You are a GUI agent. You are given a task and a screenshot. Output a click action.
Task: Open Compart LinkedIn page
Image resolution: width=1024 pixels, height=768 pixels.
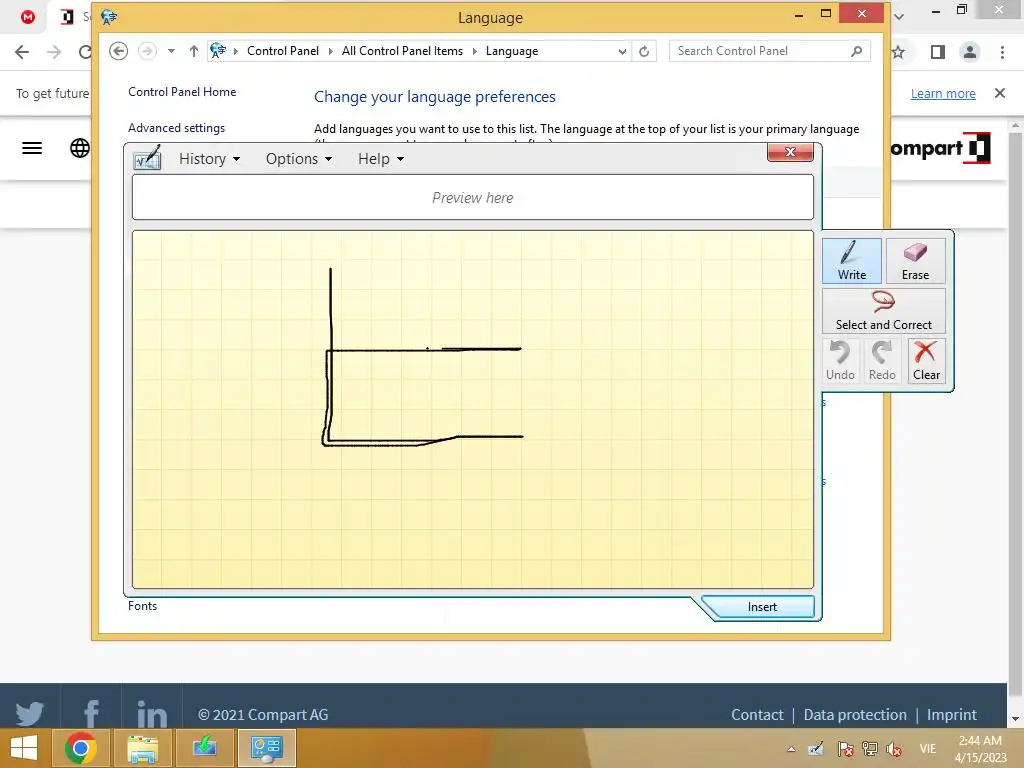coord(152,714)
